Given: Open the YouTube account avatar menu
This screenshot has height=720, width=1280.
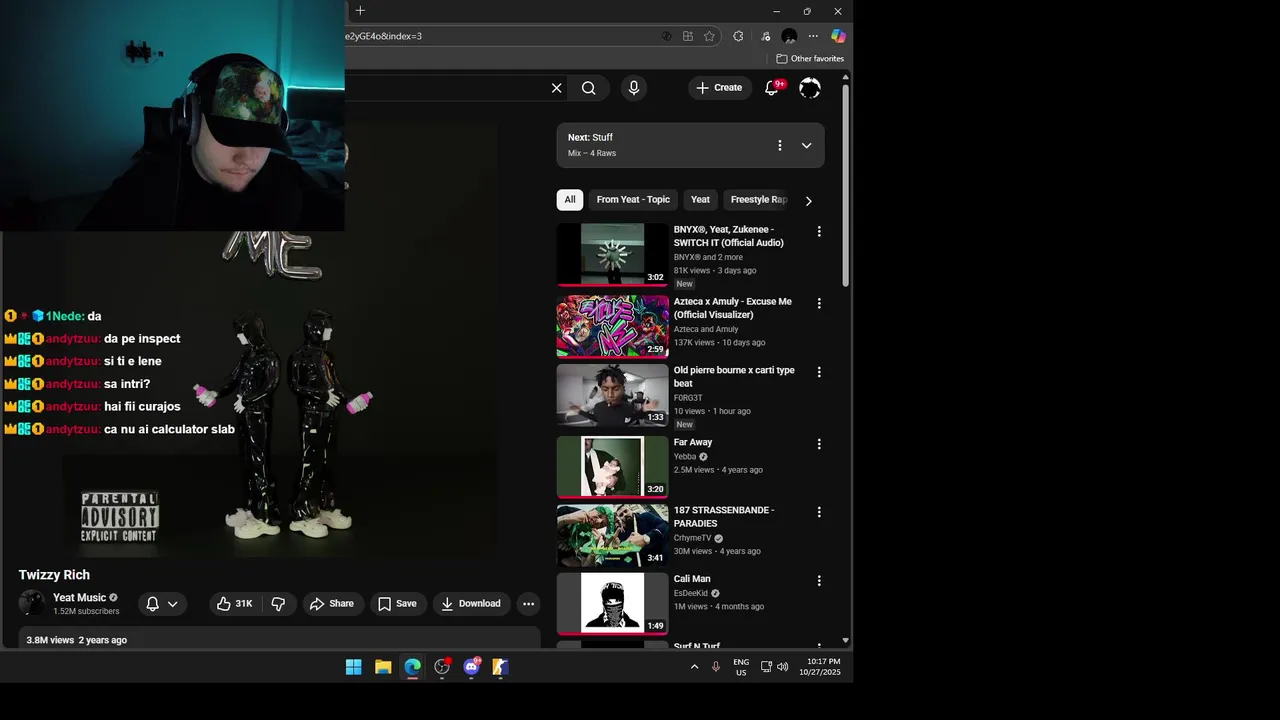Looking at the screenshot, I should point(810,88).
